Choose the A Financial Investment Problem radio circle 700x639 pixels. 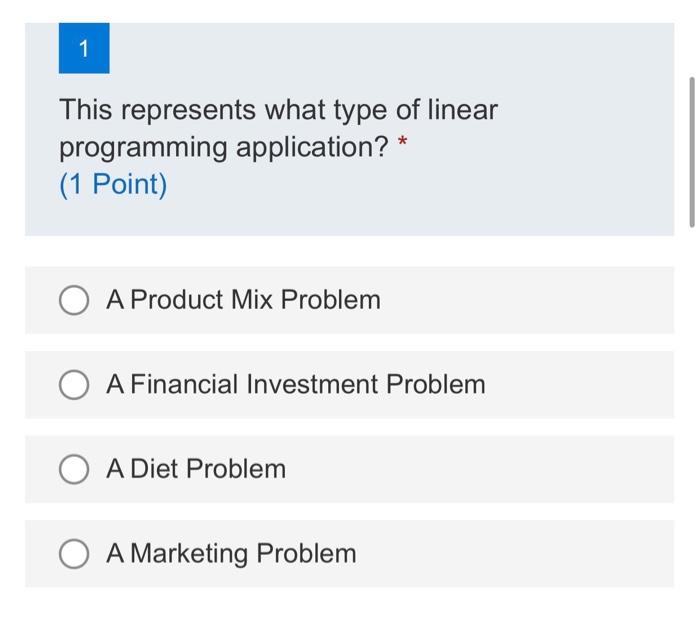coord(74,385)
